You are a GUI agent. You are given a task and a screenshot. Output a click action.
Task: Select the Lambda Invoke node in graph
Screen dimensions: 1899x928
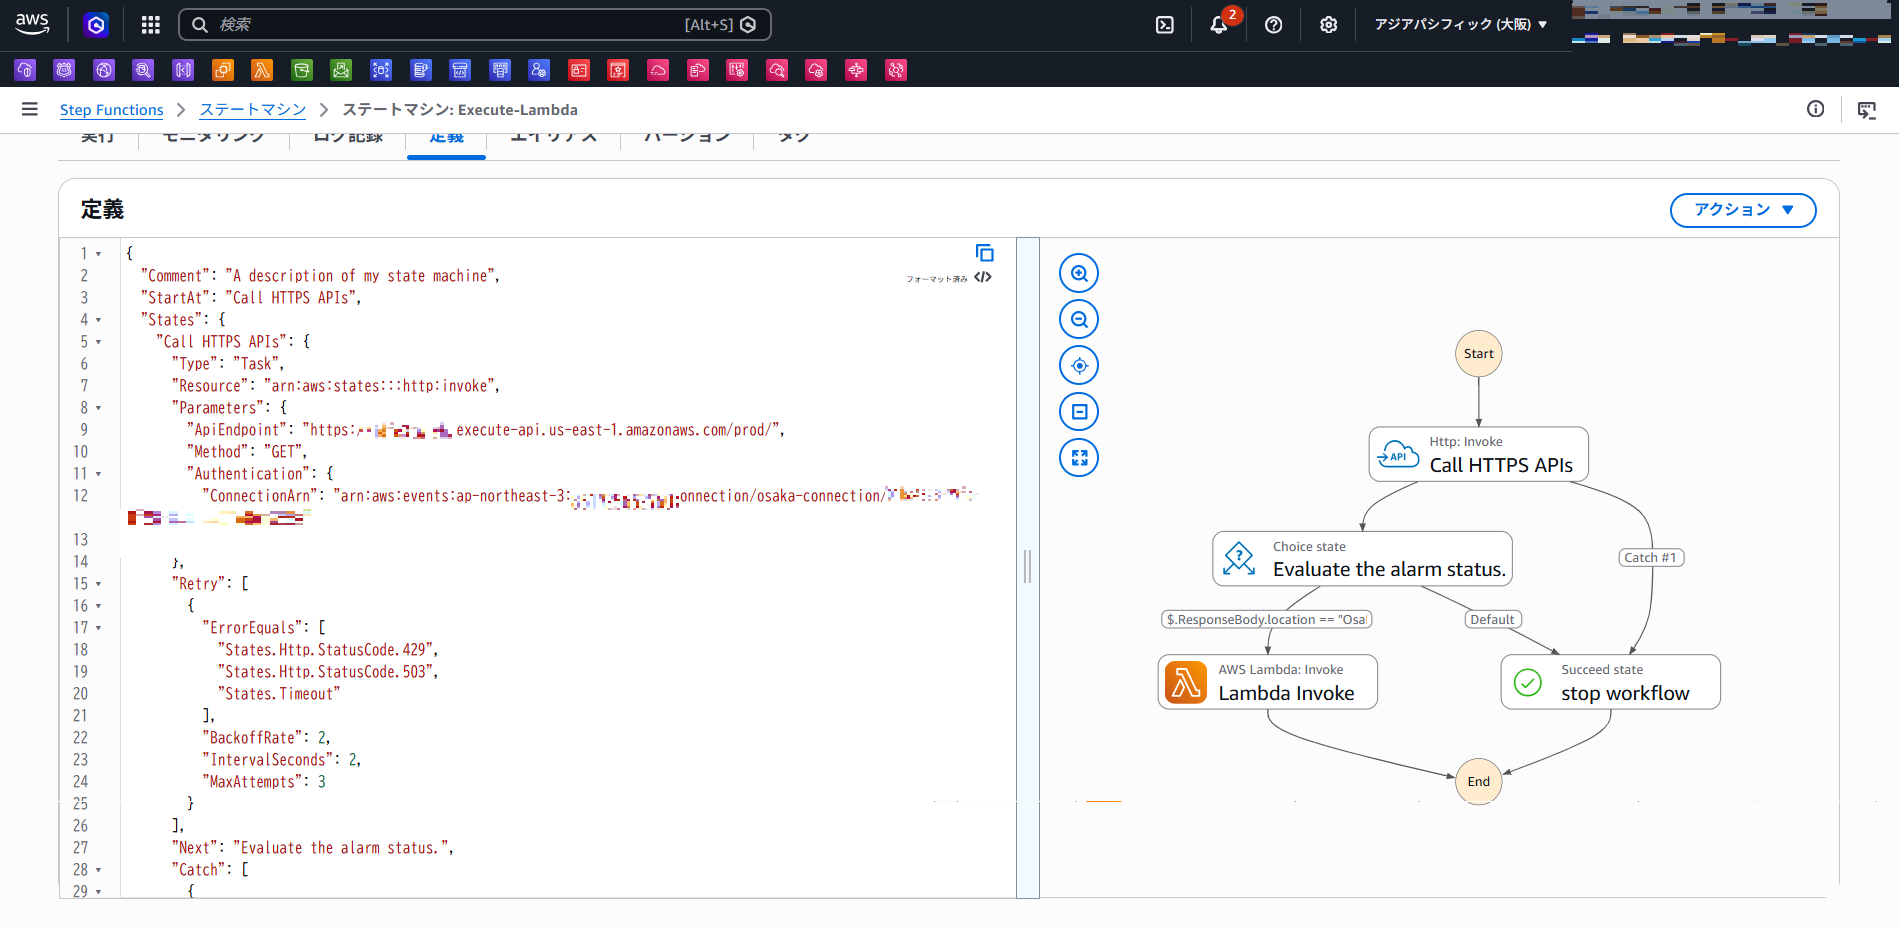pyautogui.click(x=1267, y=682)
